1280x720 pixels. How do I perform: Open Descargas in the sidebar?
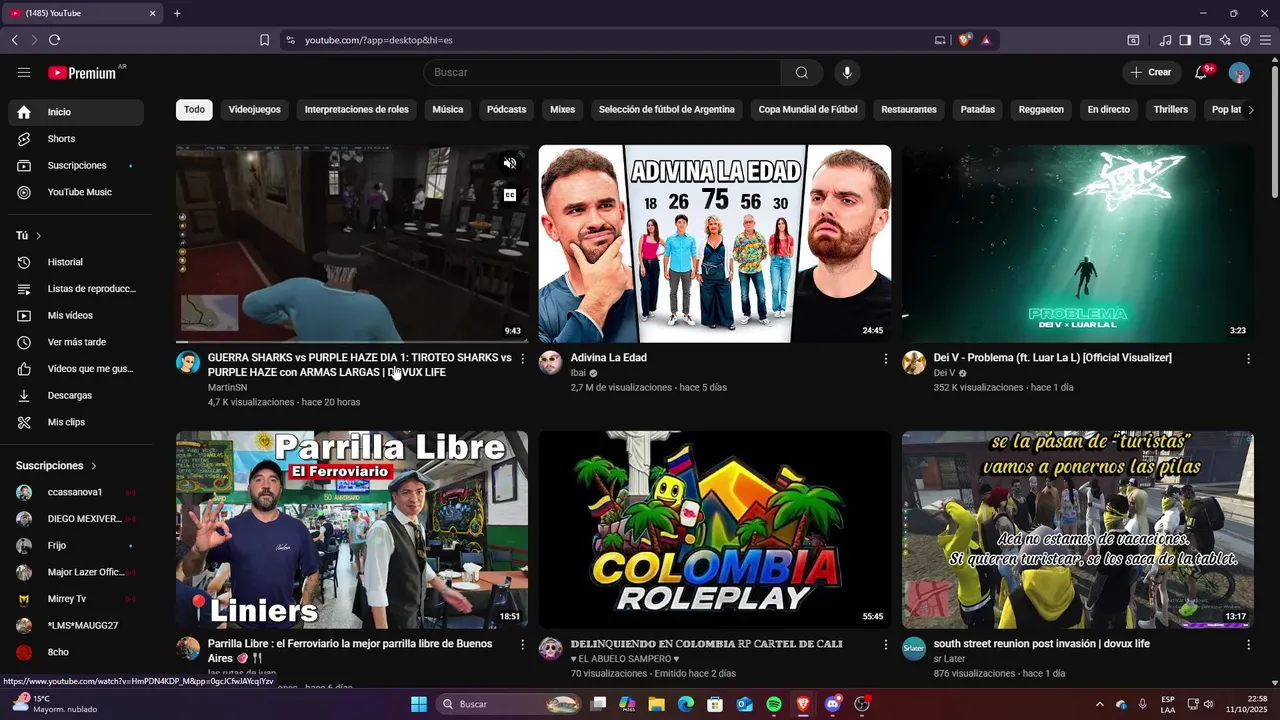[x=76, y=395]
